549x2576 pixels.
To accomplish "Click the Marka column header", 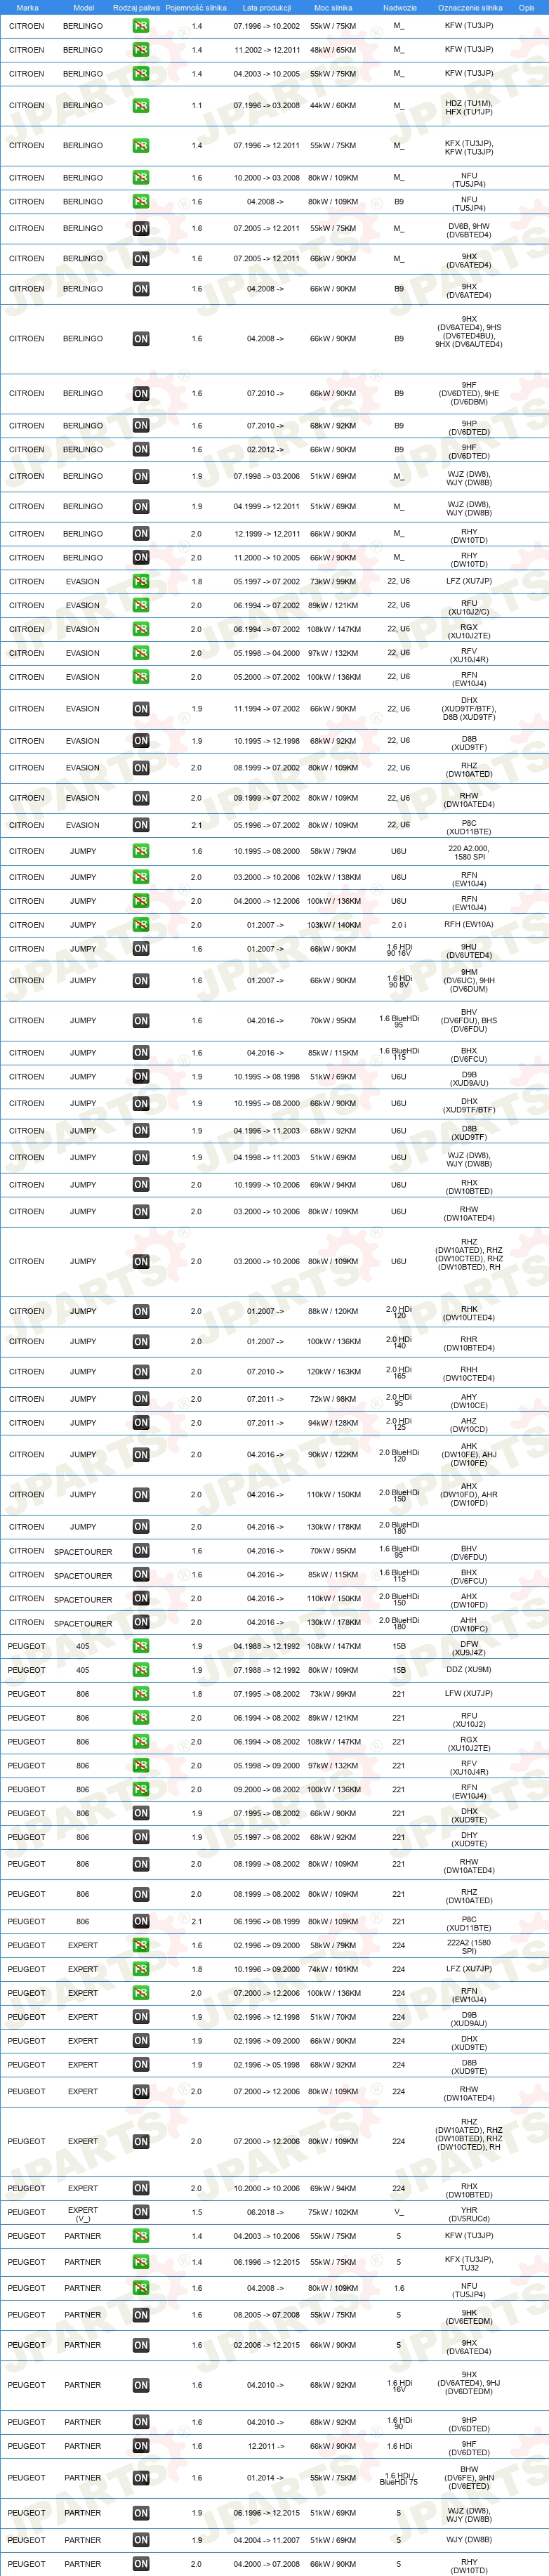I will 27,7.
